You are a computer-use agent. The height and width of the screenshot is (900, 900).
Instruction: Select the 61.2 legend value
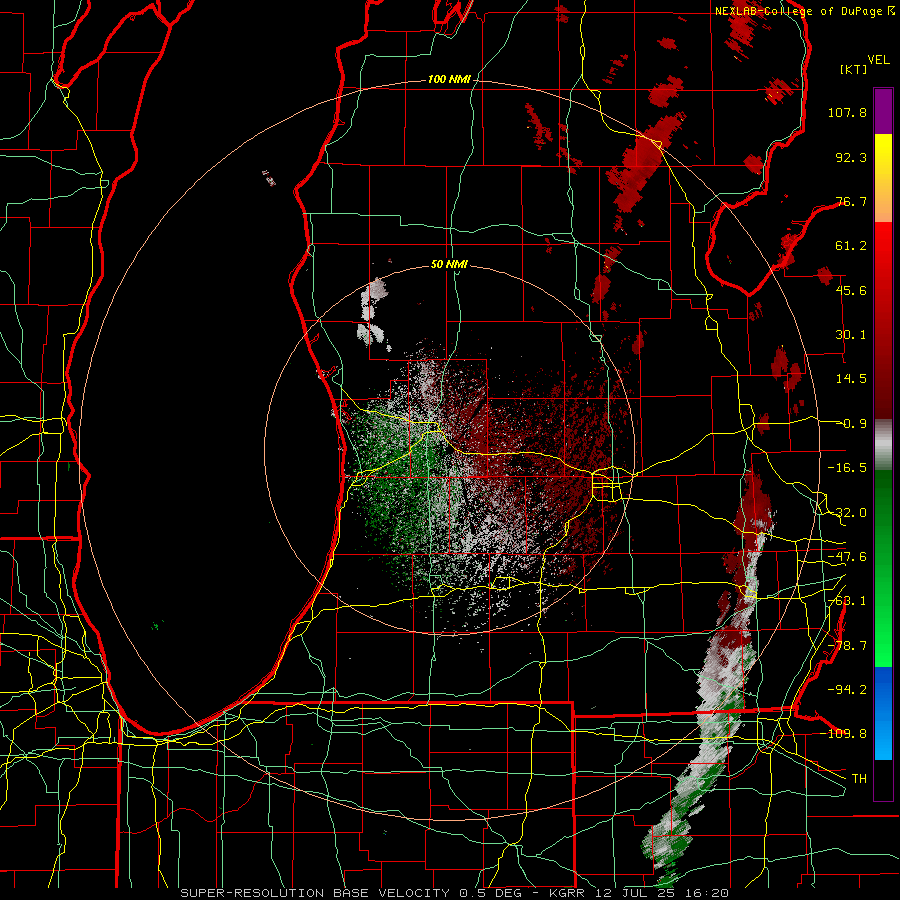pos(851,246)
